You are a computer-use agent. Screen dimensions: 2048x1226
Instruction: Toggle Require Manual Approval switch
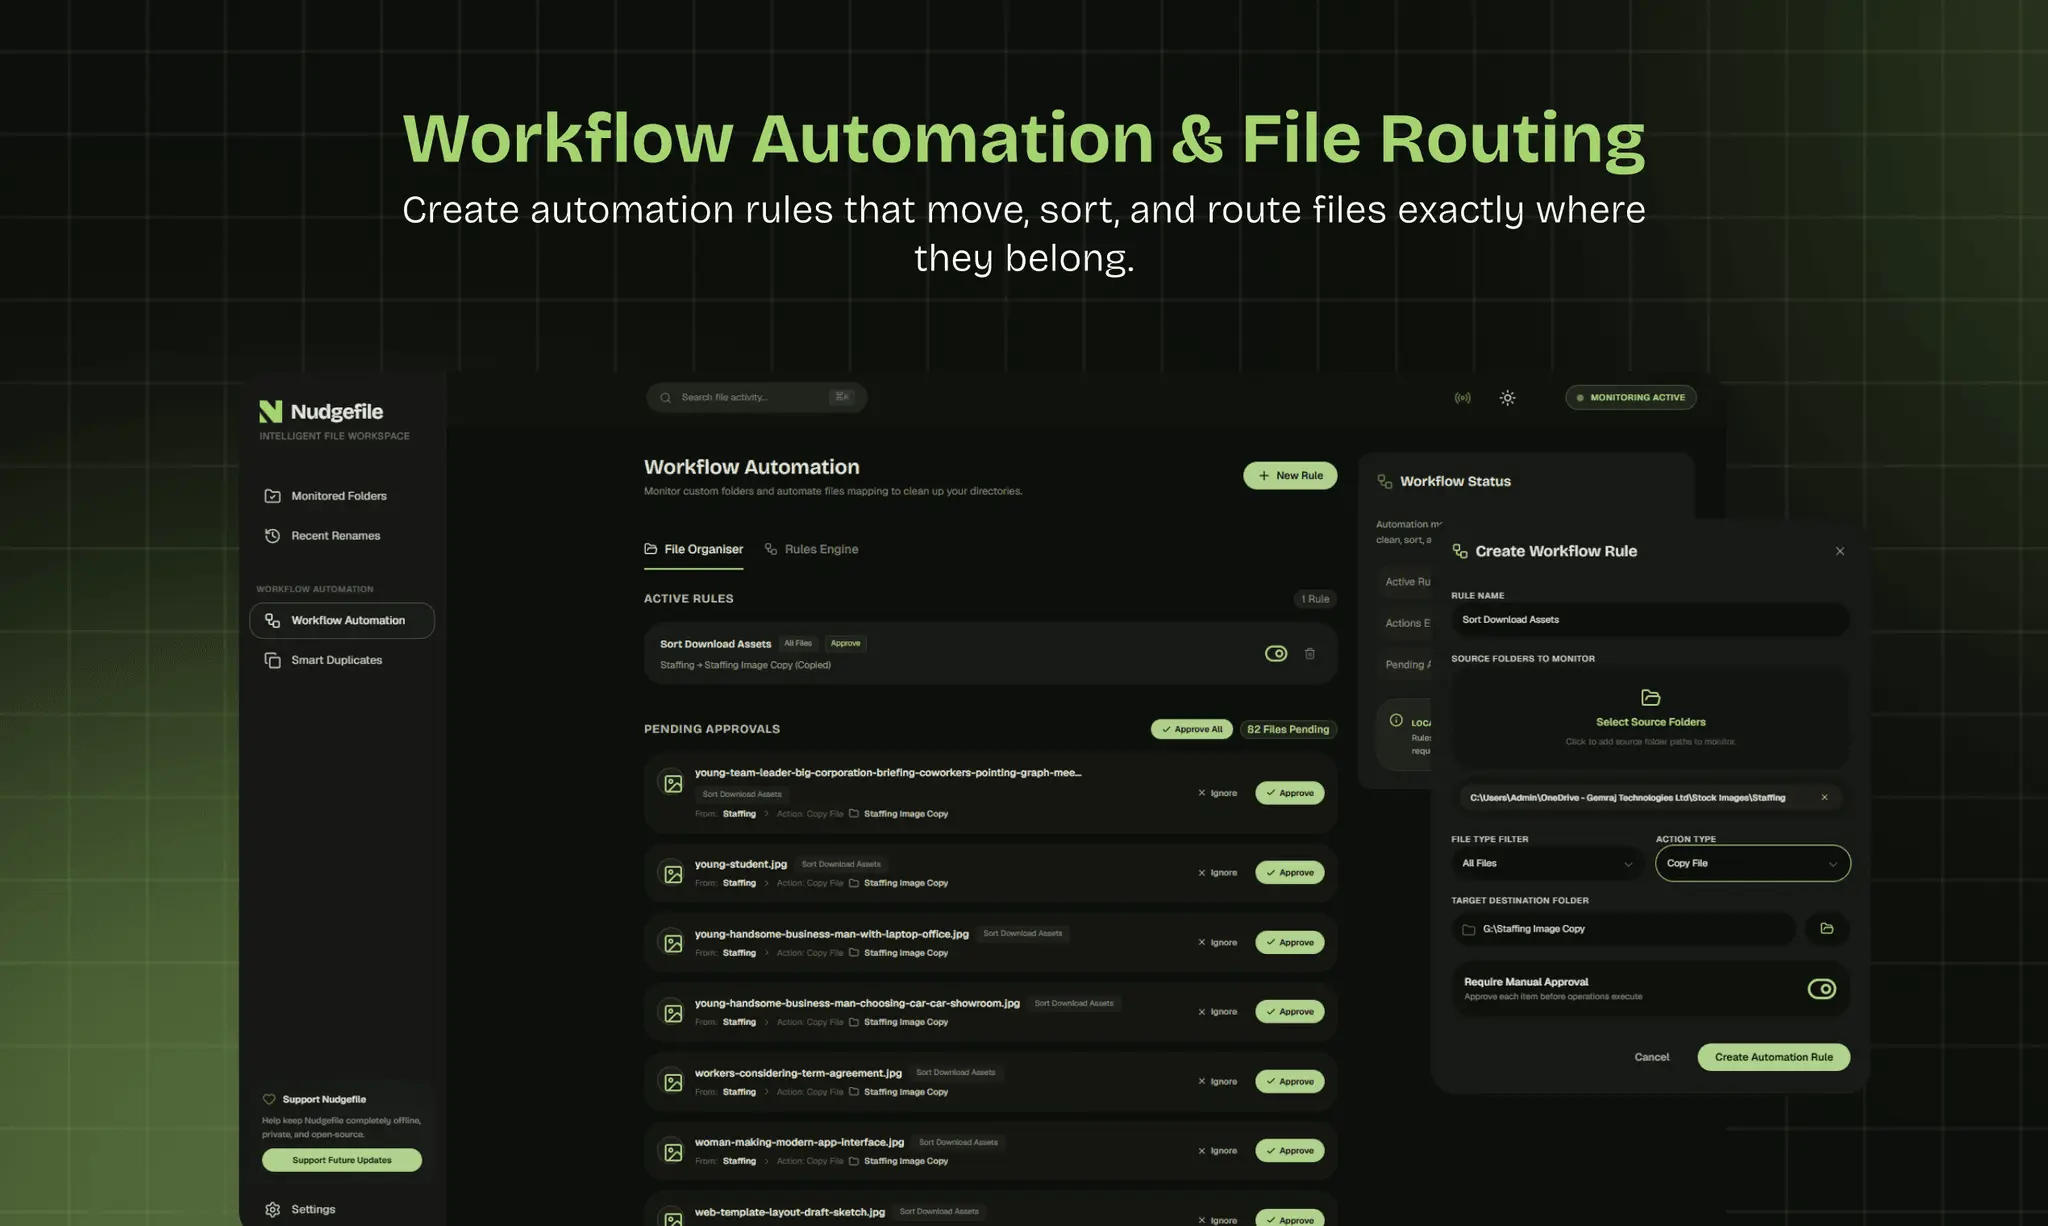[x=1822, y=989]
